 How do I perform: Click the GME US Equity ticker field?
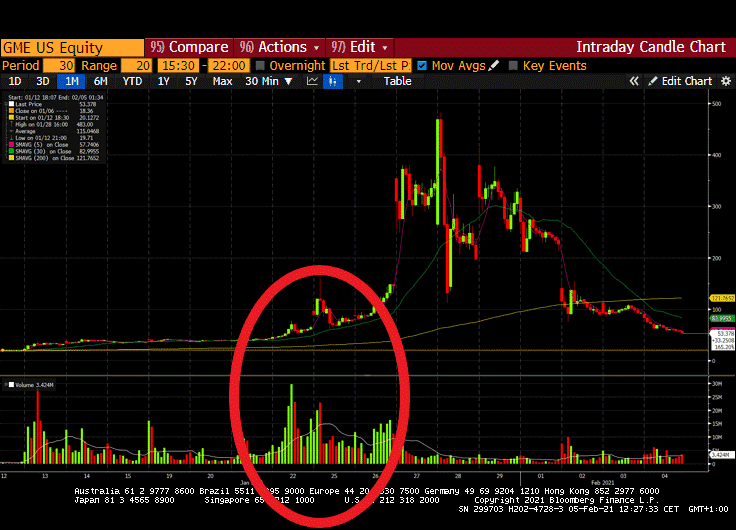(72, 48)
